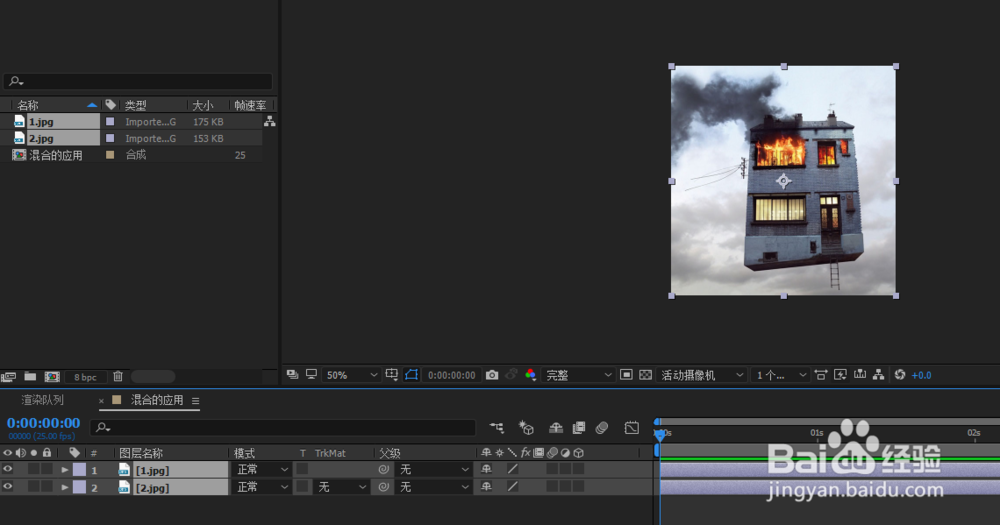The width and height of the screenshot is (1000, 525).
Task: Open the Graph Editor icon
Action: click(631, 427)
